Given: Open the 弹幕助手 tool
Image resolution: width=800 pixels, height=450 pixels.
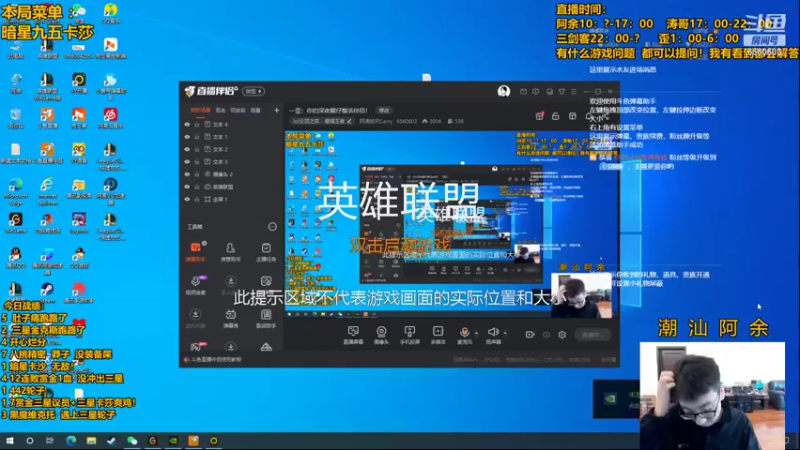Looking at the screenshot, I should coord(195,252).
